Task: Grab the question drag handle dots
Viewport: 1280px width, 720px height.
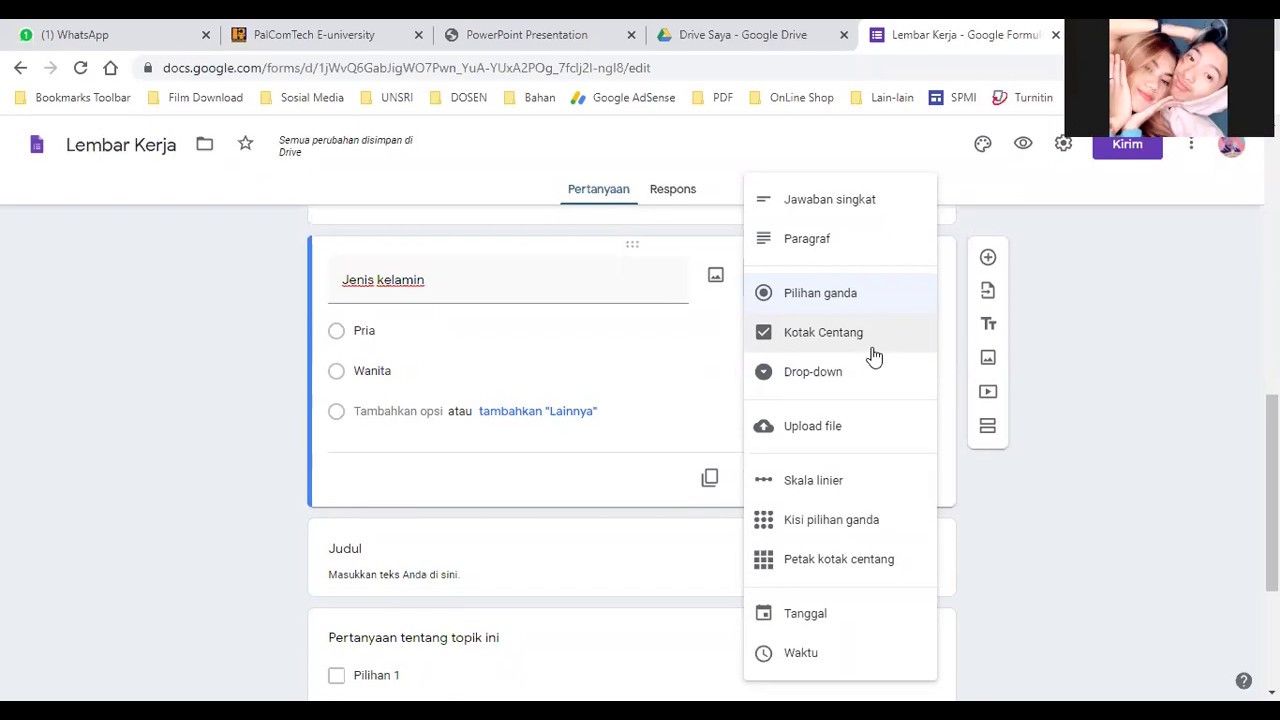Action: pyautogui.click(x=632, y=244)
